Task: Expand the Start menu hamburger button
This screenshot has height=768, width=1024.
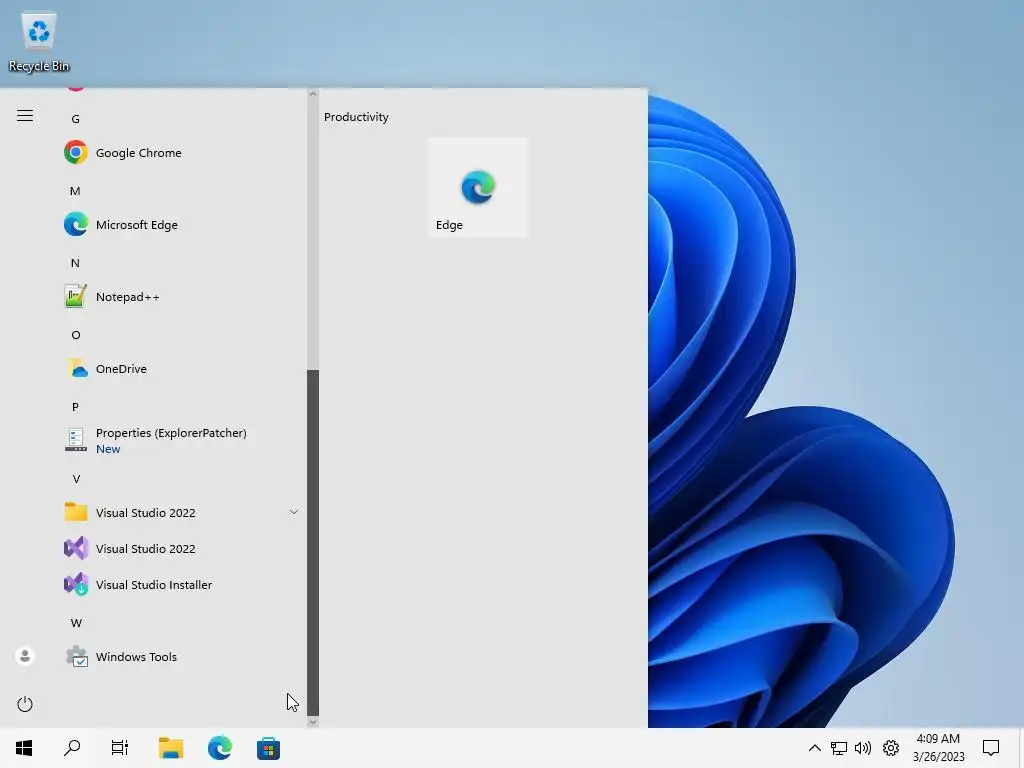Action: [x=25, y=116]
